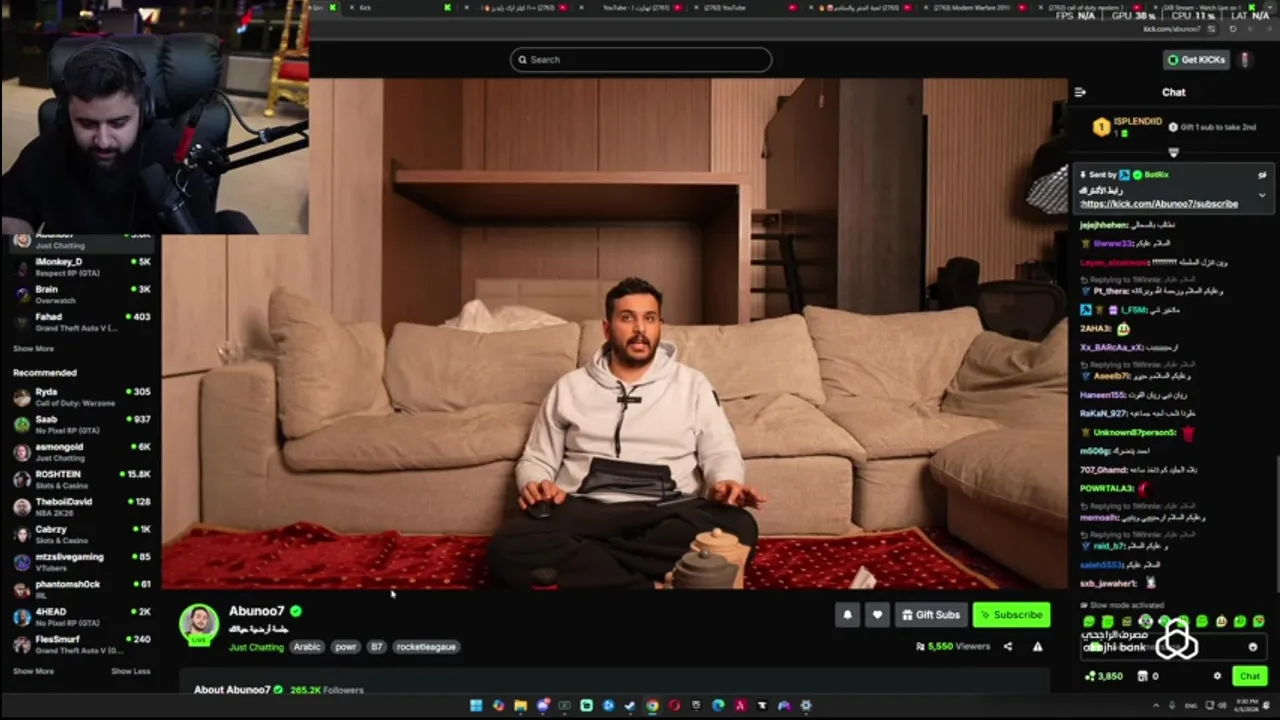Image resolution: width=1280 pixels, height=720 pixels.
Task: Open FlesSmurf's channel in Recommended
Action: coord(80,644)
